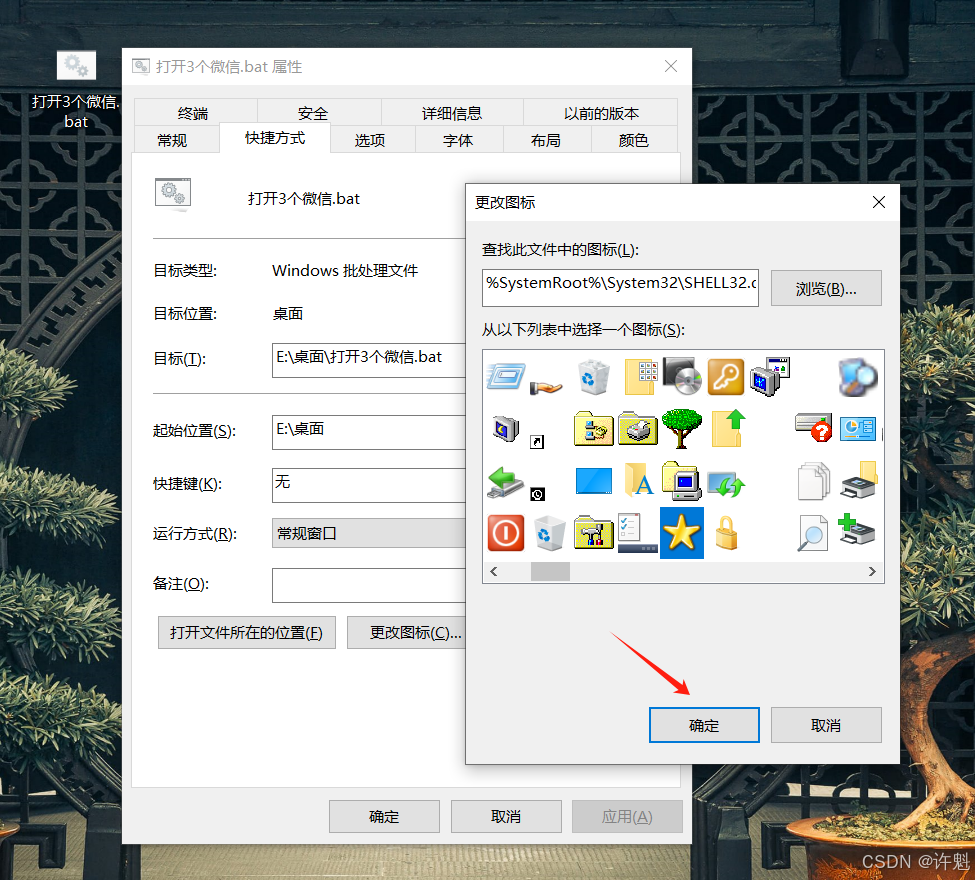The height and width of the screenshot is (880, 975).
Task: Switch to the 颜色 tab
Action: pyautogui.click(x=634, y=140)
